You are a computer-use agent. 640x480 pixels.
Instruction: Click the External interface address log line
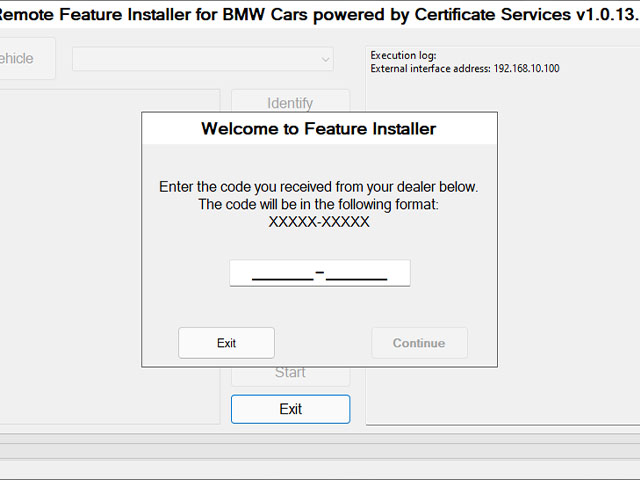(464, 68)
